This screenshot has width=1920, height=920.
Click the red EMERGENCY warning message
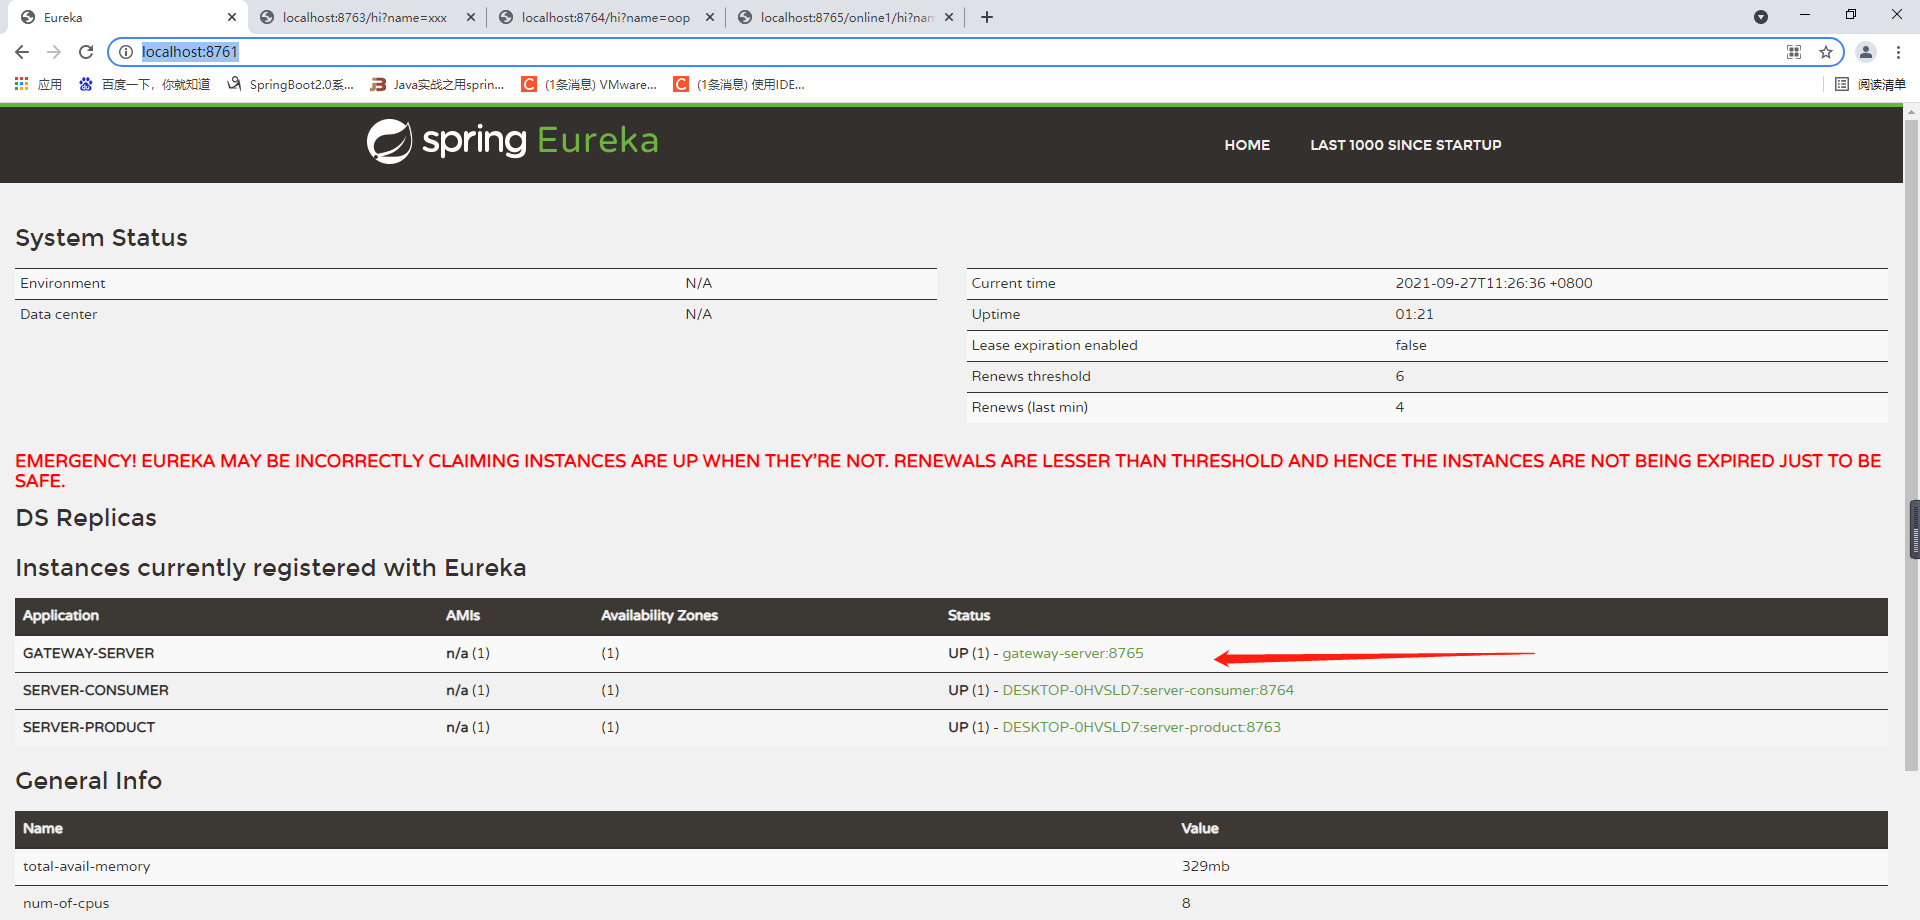948,470
